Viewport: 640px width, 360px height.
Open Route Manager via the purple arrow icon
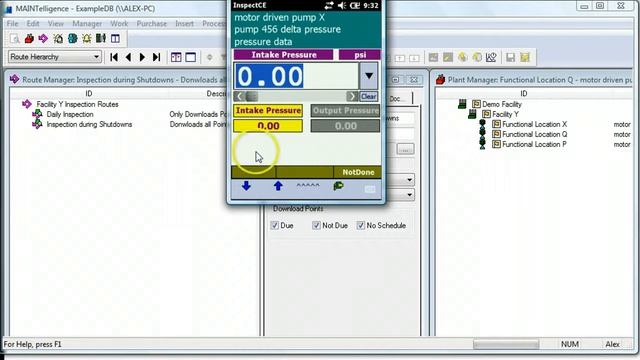click(x=43, y=39)
